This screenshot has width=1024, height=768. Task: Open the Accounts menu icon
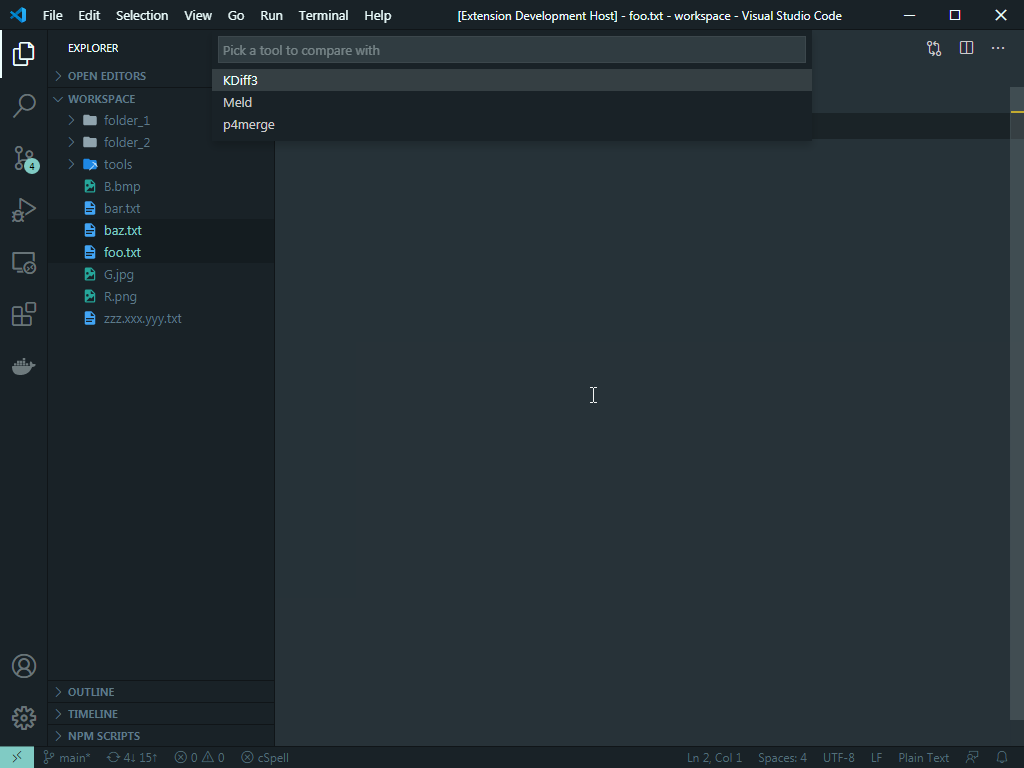[x=24, y=666]
